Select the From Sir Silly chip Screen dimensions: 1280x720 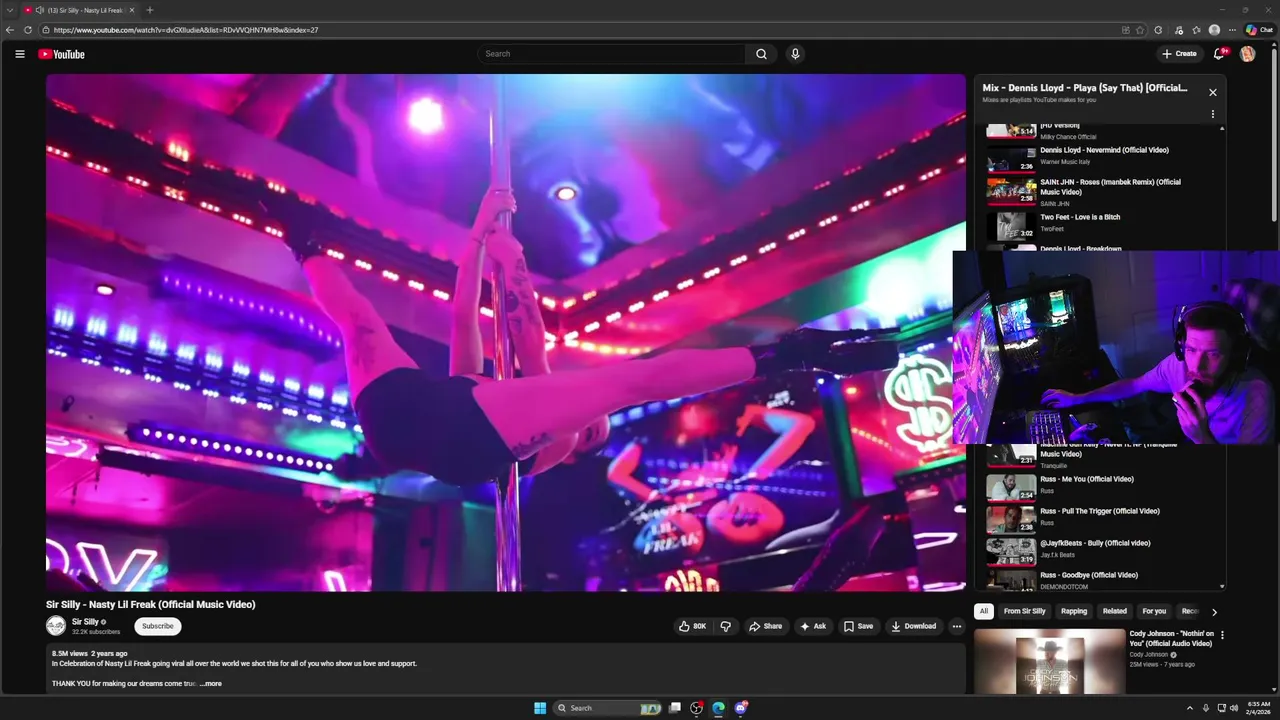(x=1024, y=611)
